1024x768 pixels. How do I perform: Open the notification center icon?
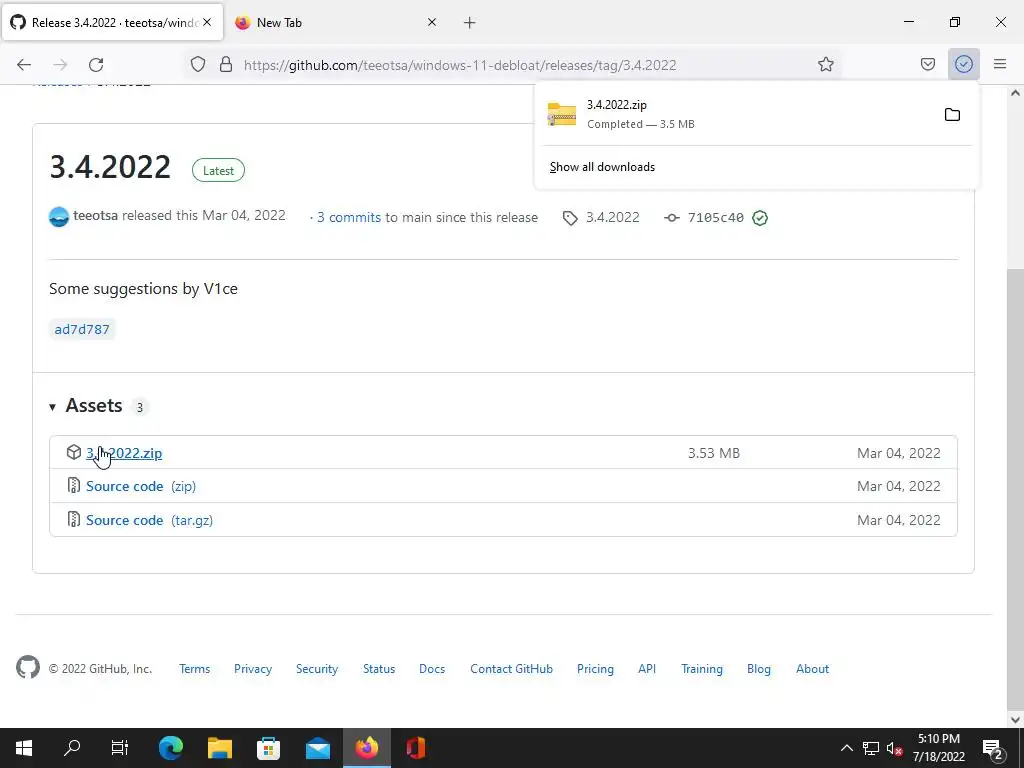click(x=992, y=748)
